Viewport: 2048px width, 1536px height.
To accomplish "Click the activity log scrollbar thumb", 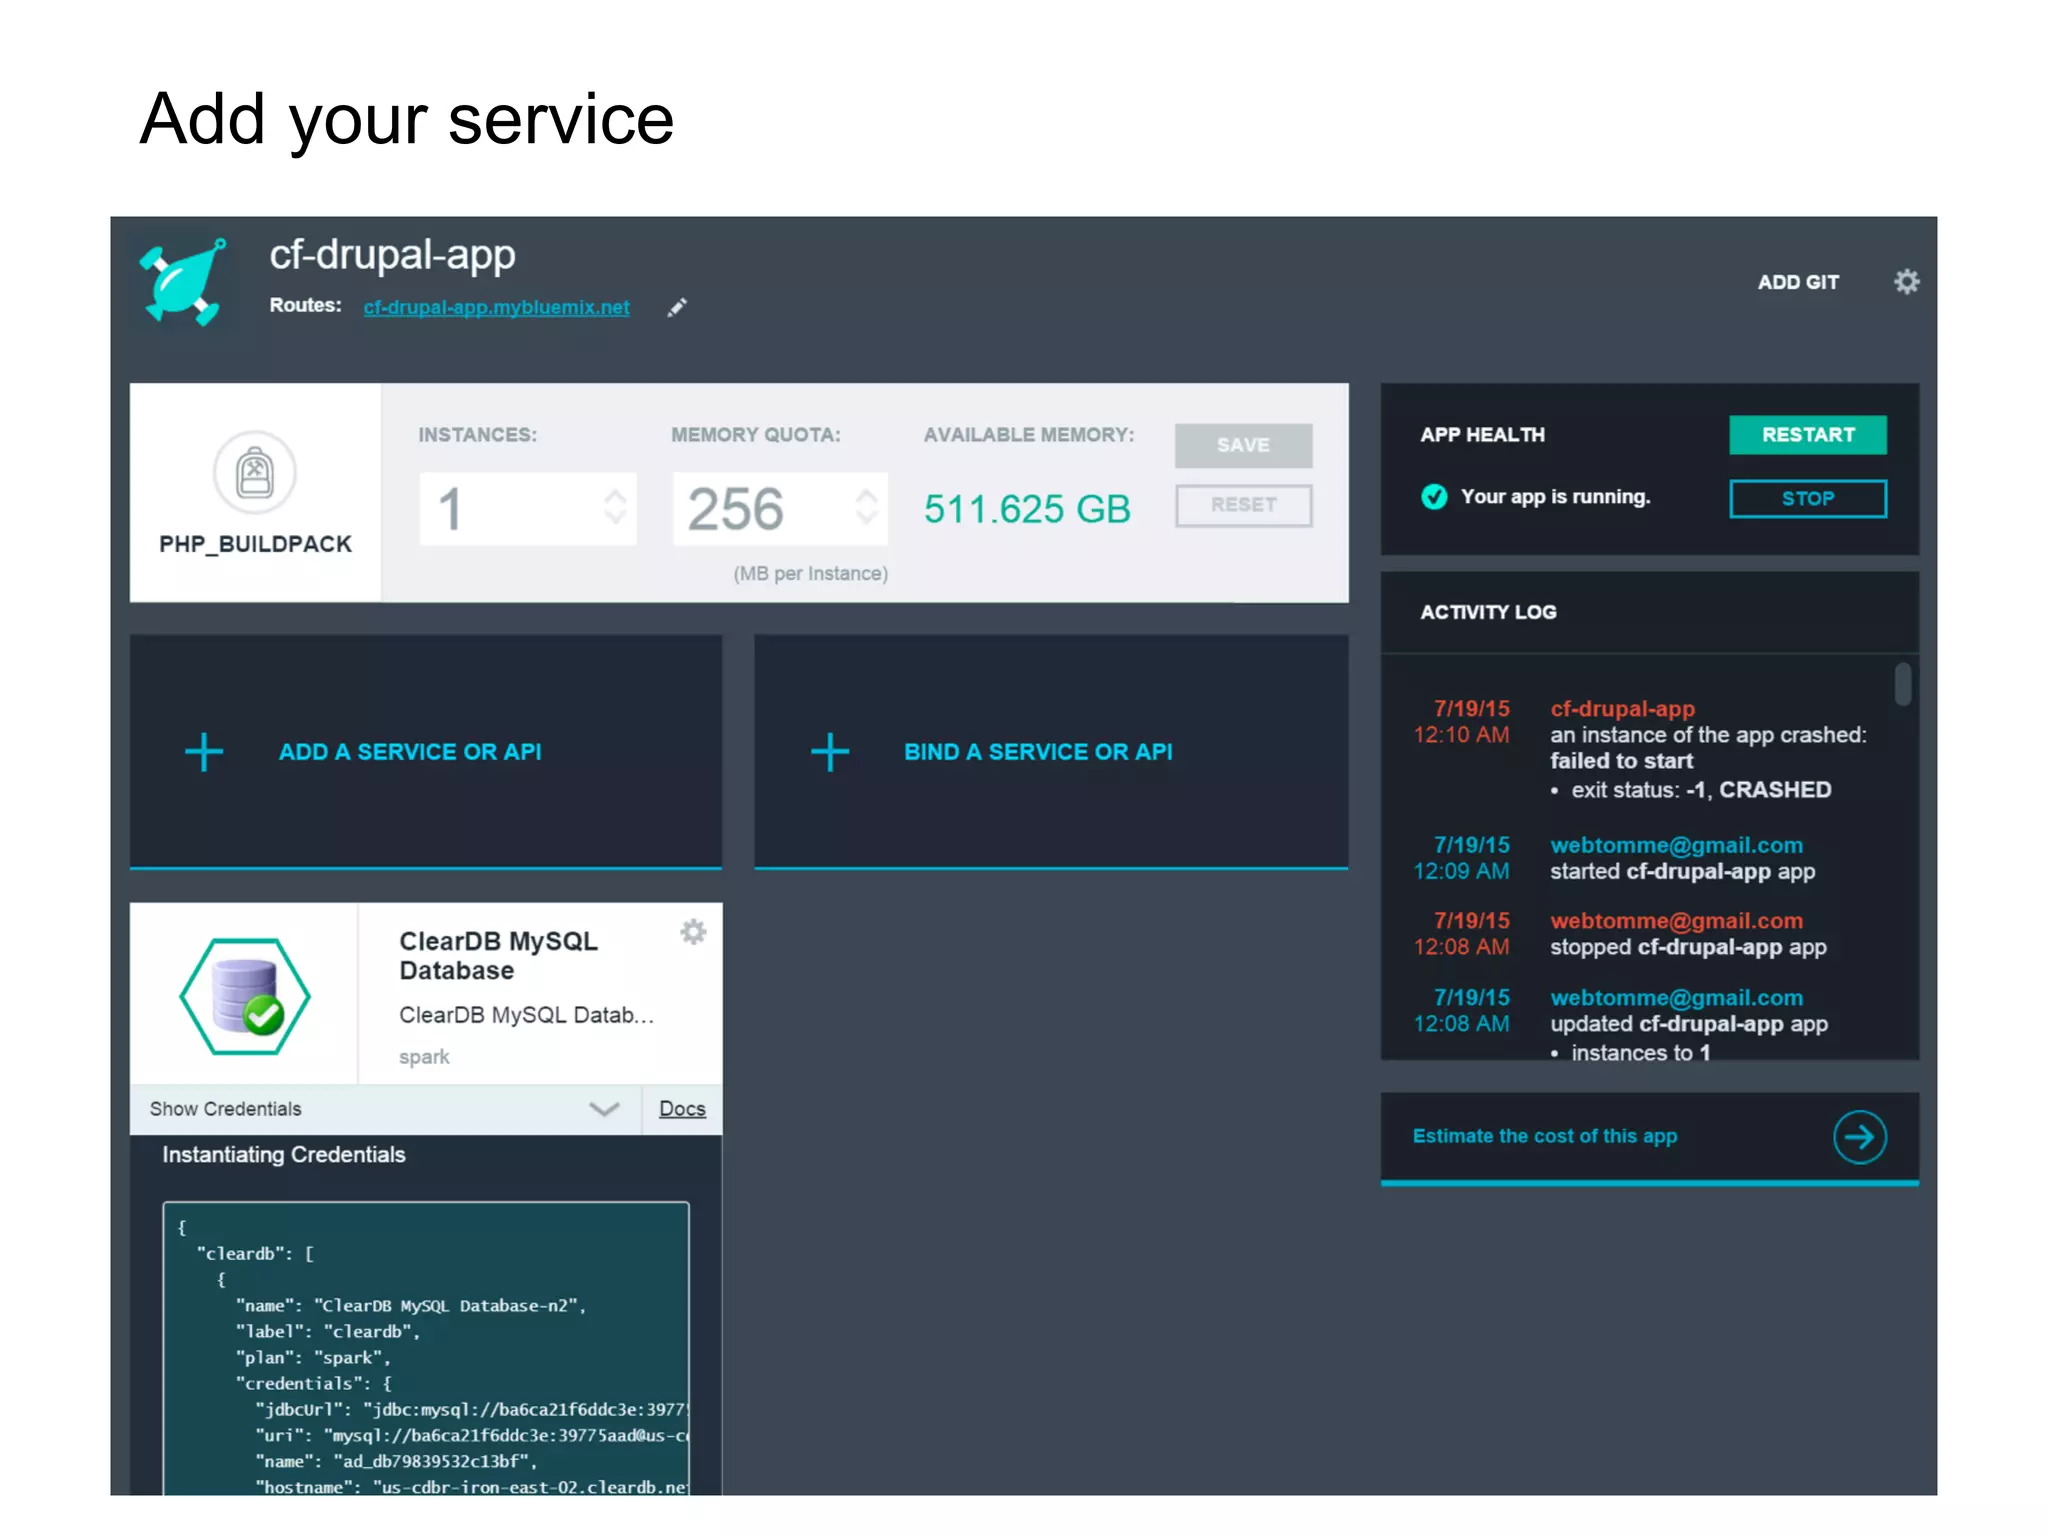I will 1902,684.
